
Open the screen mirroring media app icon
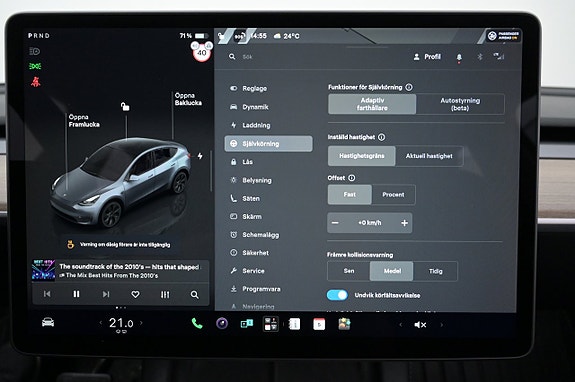246,324
